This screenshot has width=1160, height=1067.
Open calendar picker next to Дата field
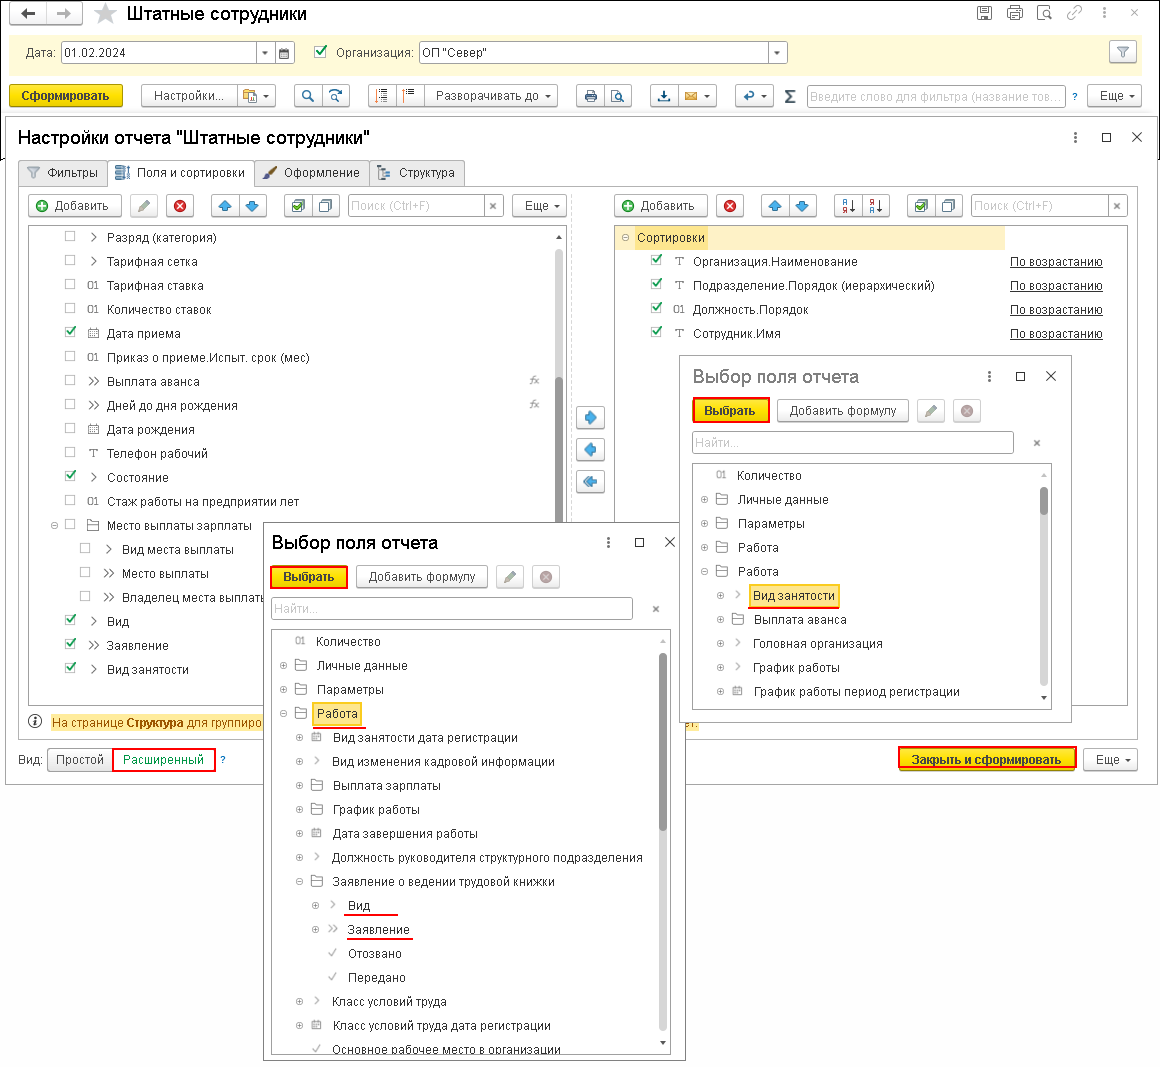tap(284, 53)
